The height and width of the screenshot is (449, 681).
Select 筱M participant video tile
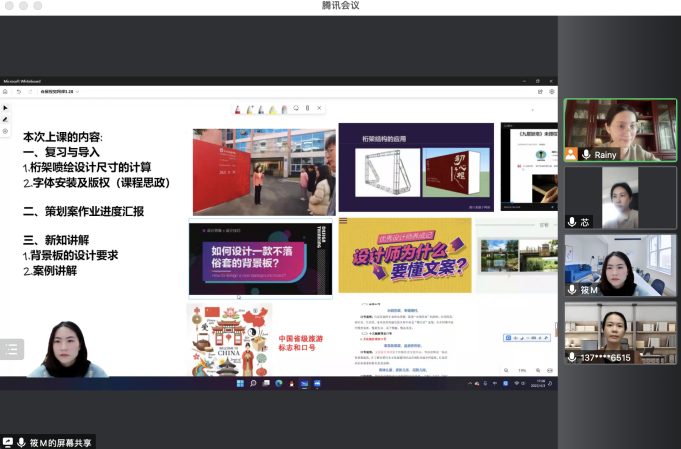click(620, 265)
